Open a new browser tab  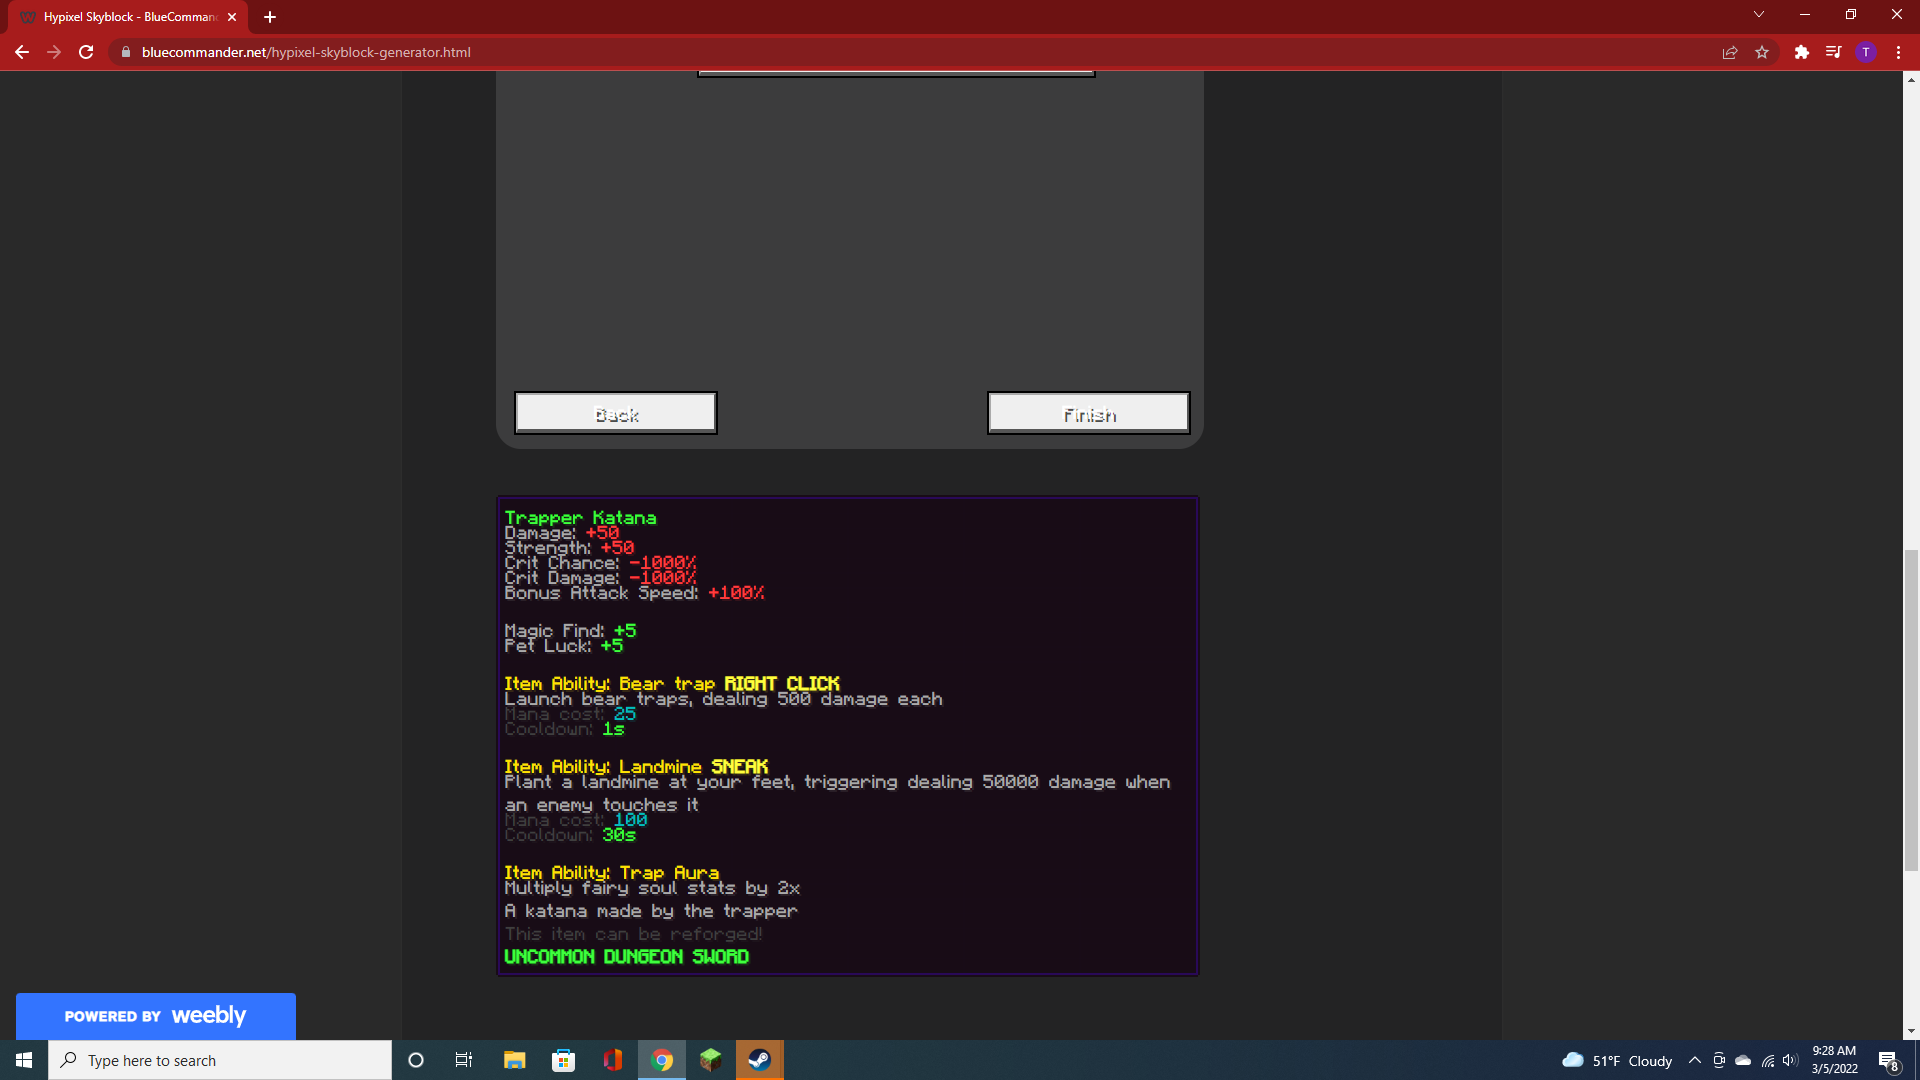[x=270, y=17]
